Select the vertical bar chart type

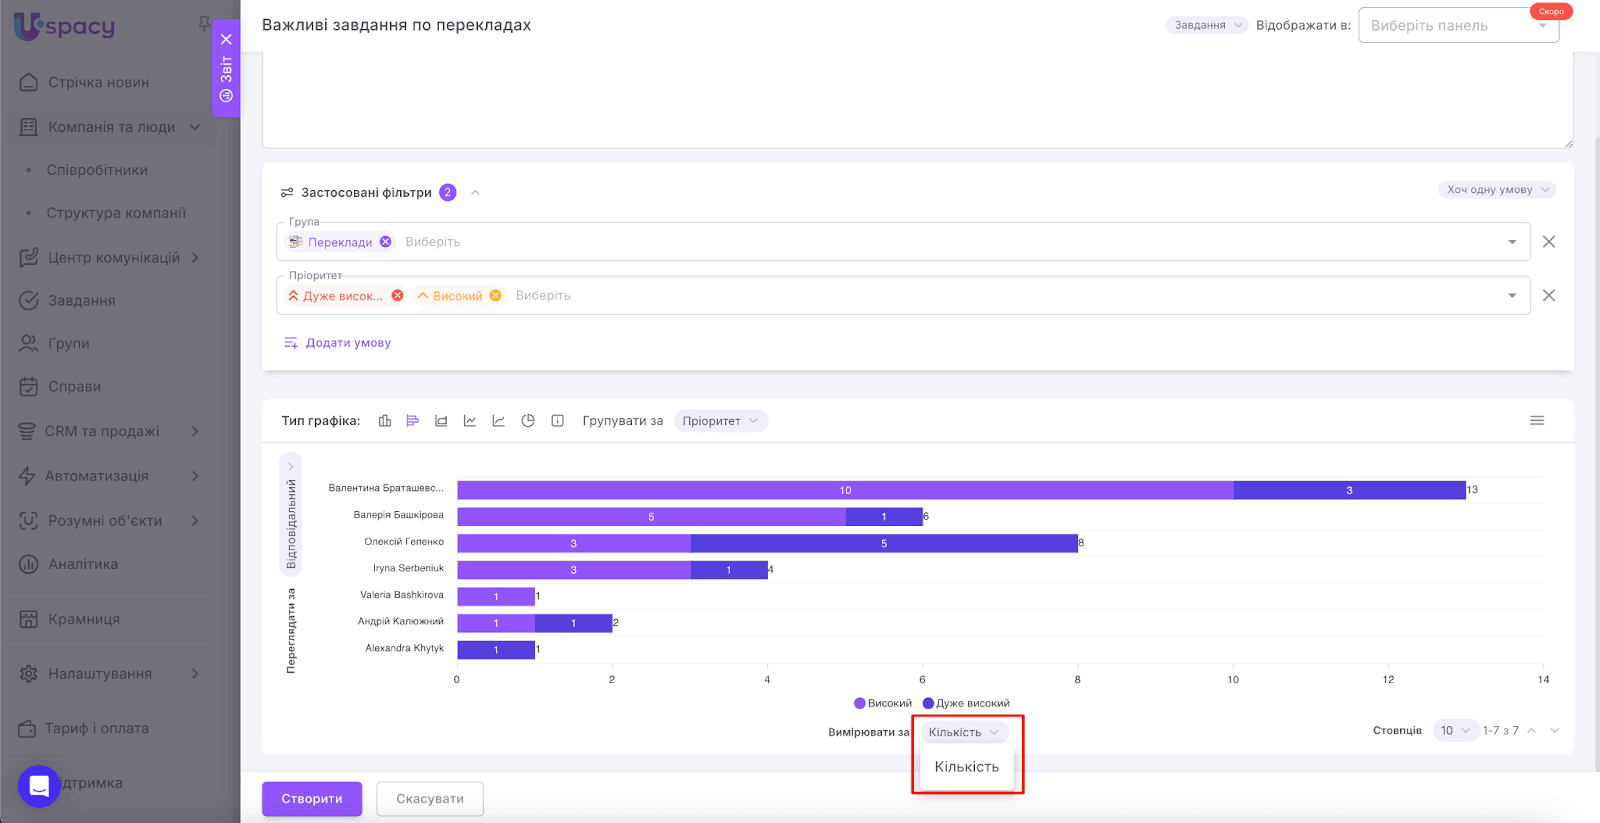coord(385,421)
